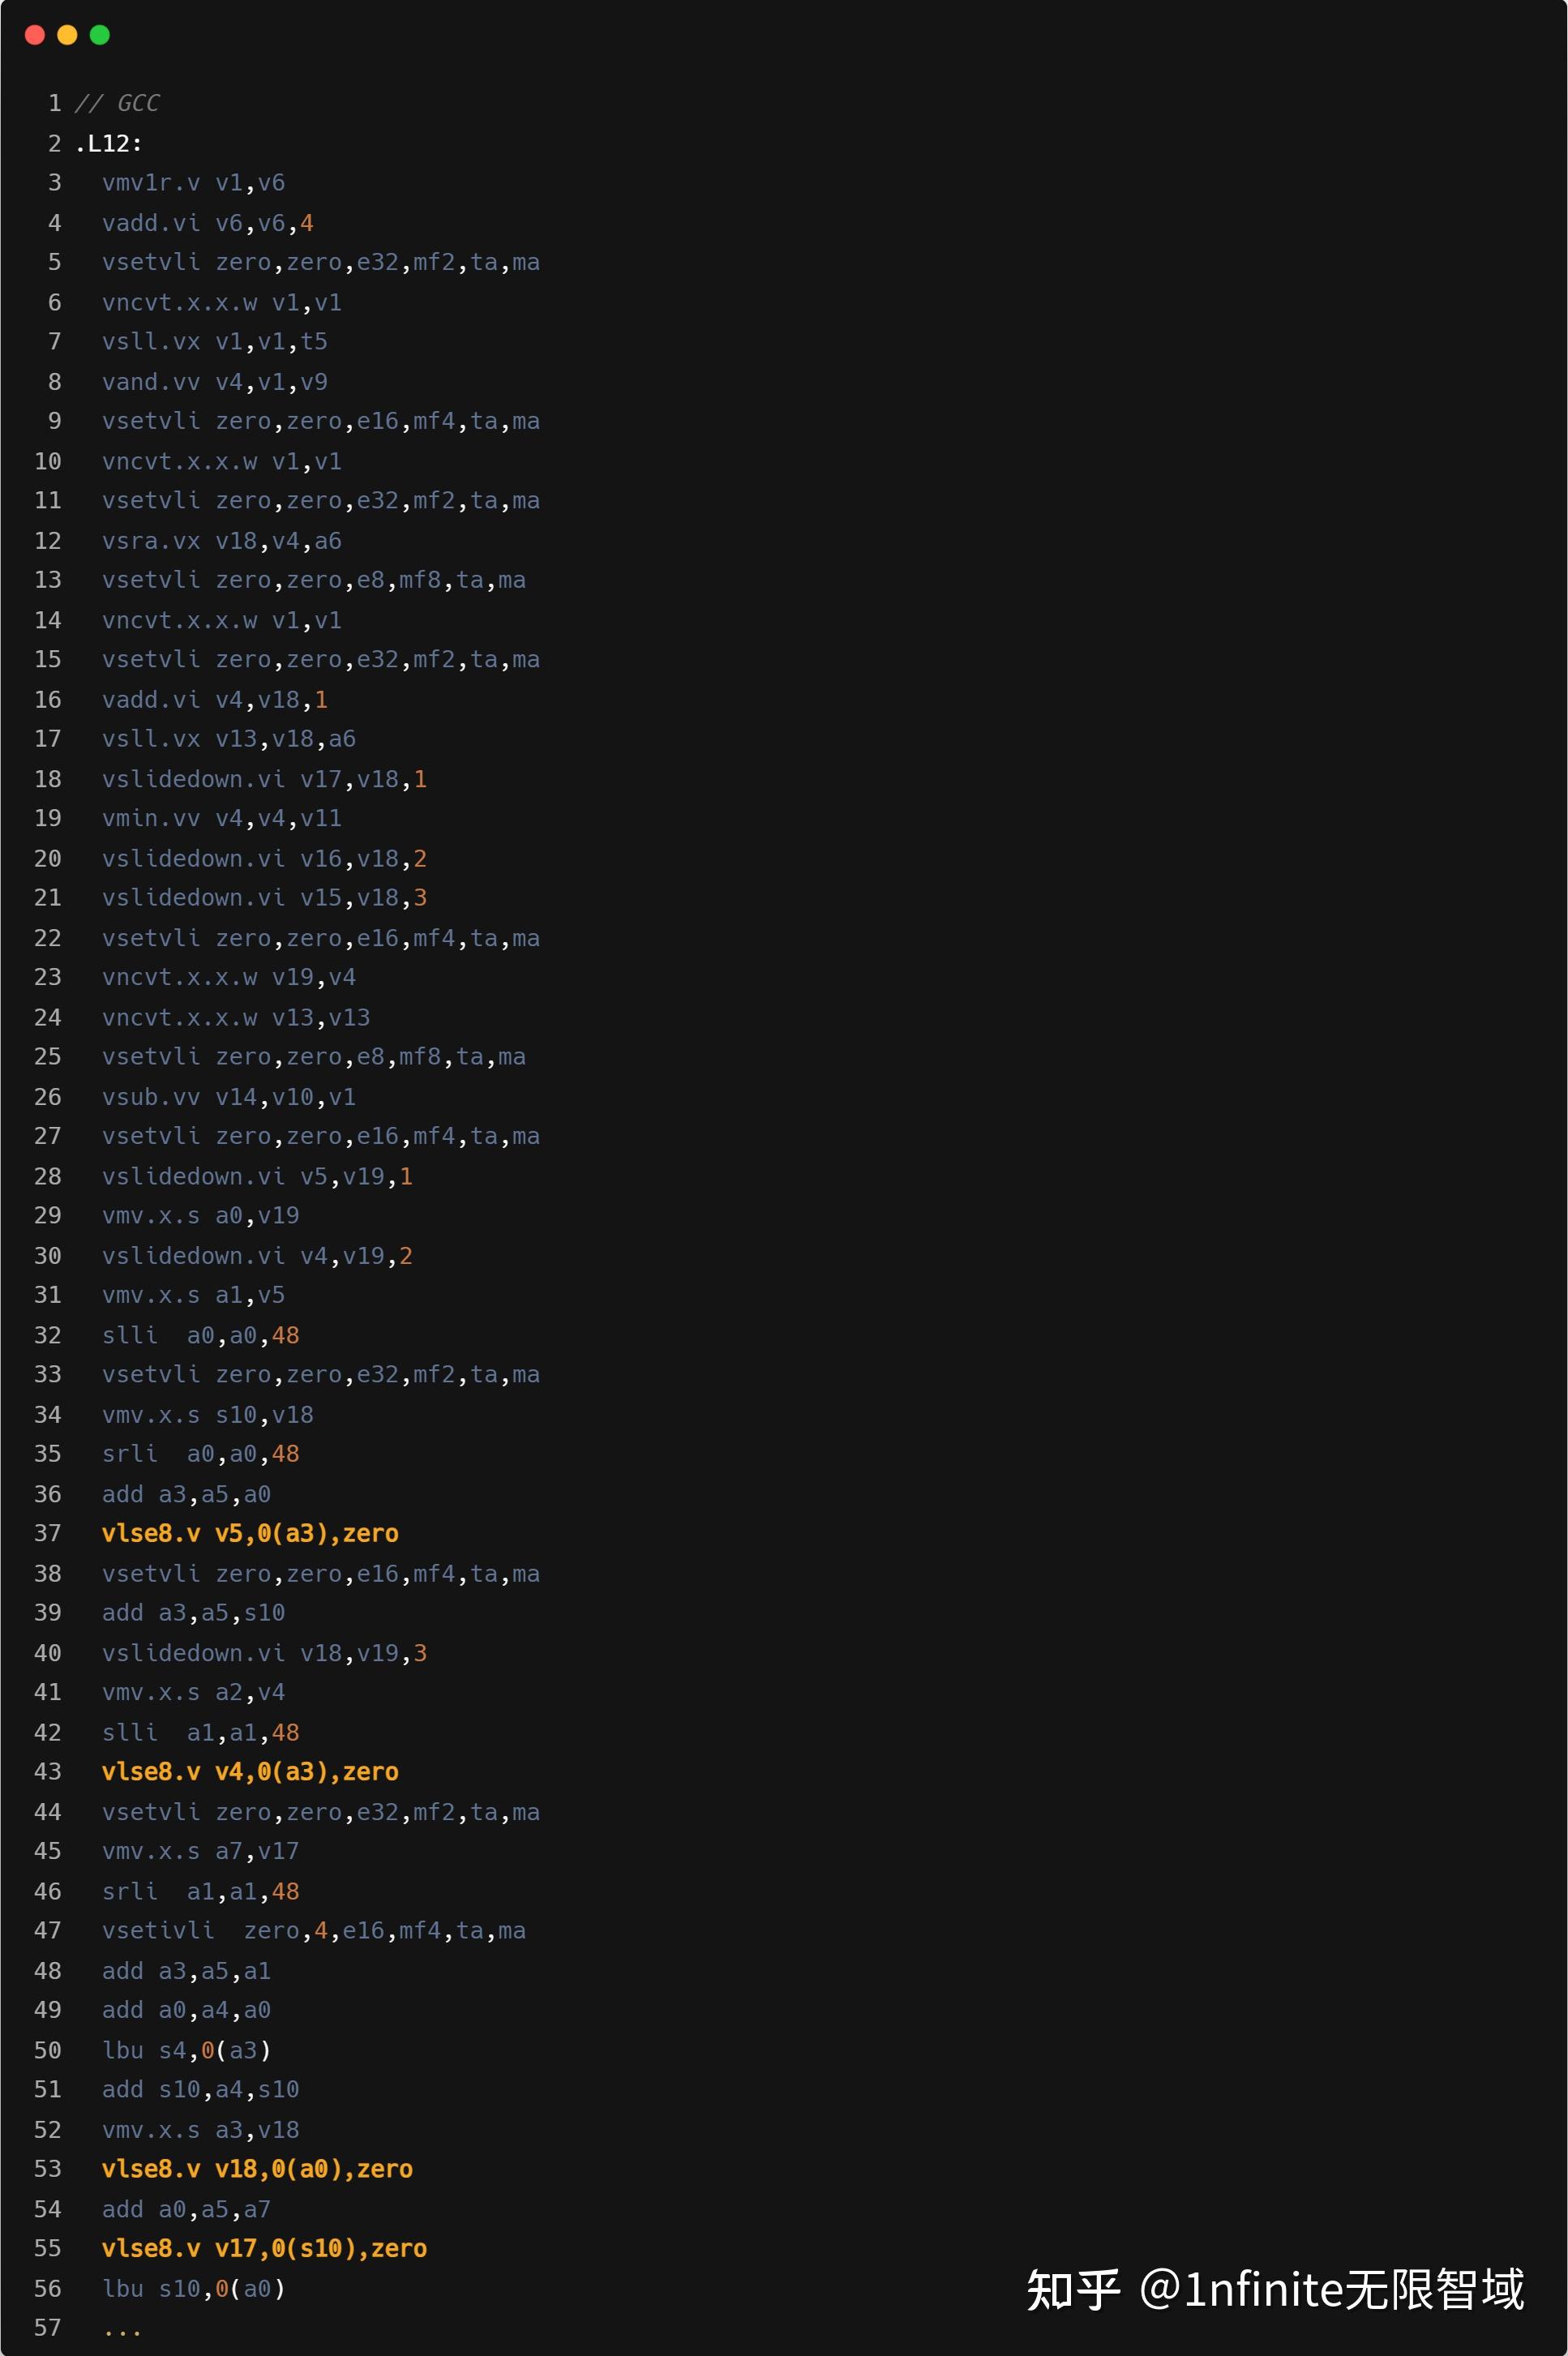This screenshot has width=1568, height=2356.
Task: Click line number 1 in gutter
Action: (54, 103)
